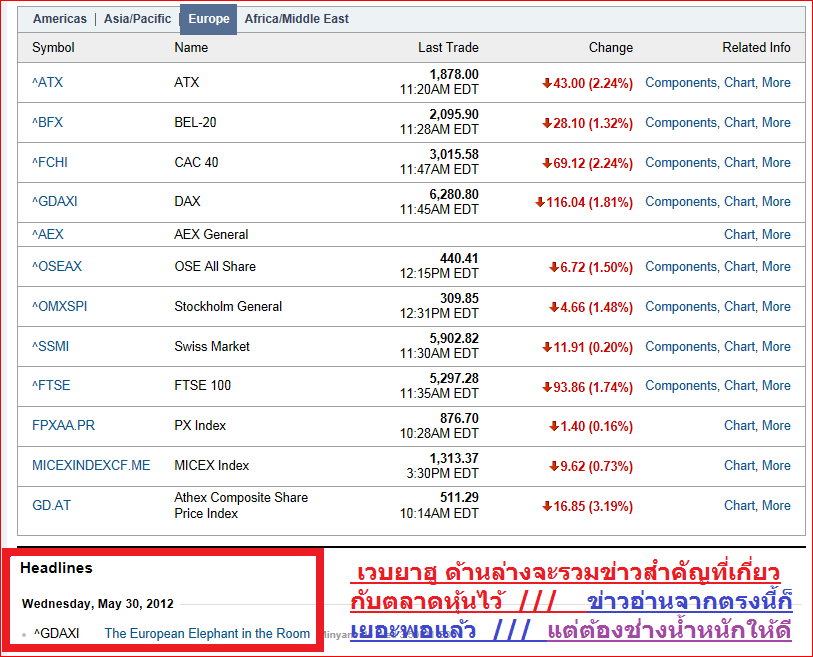The width and height of the screenshot is (813, 657).
Task: View Components for DAX
Action: tap(681, 201)
